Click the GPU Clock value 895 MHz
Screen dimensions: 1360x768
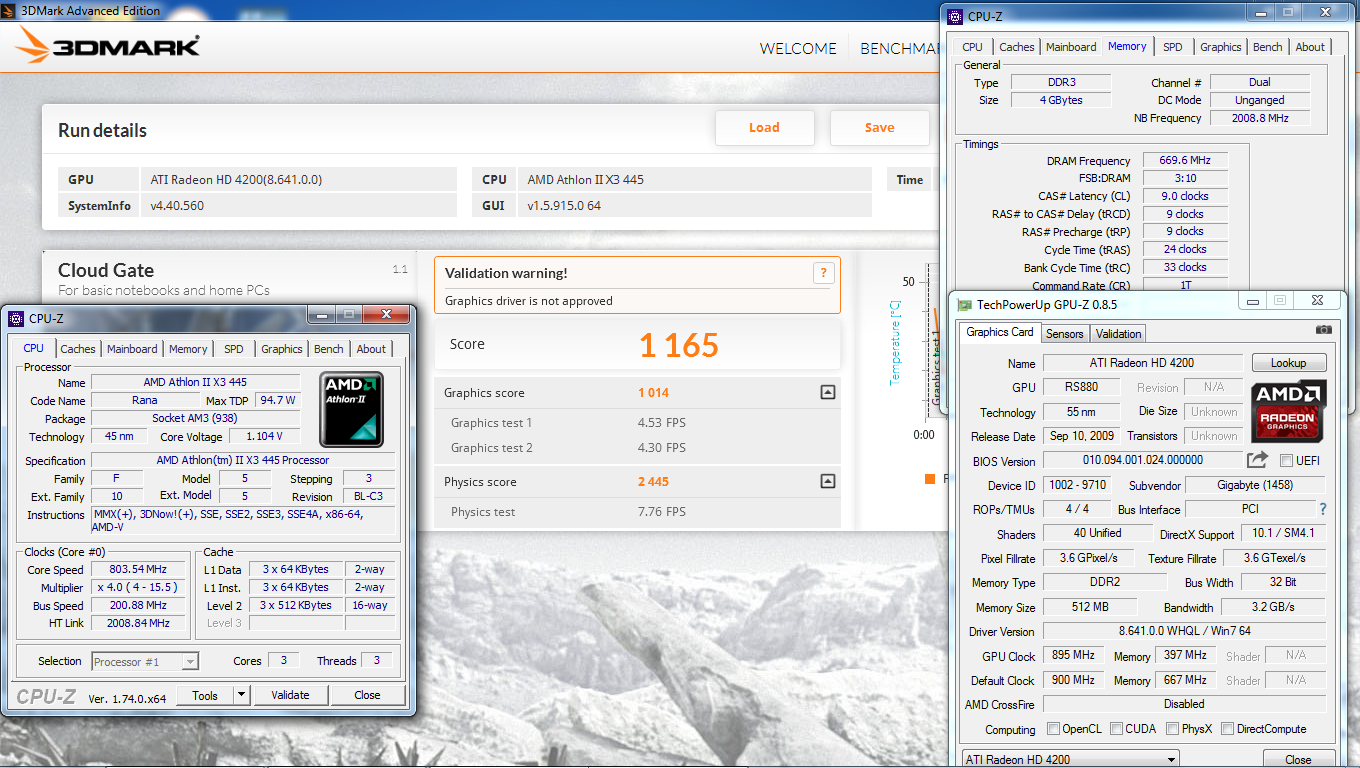pos(1074,656)
